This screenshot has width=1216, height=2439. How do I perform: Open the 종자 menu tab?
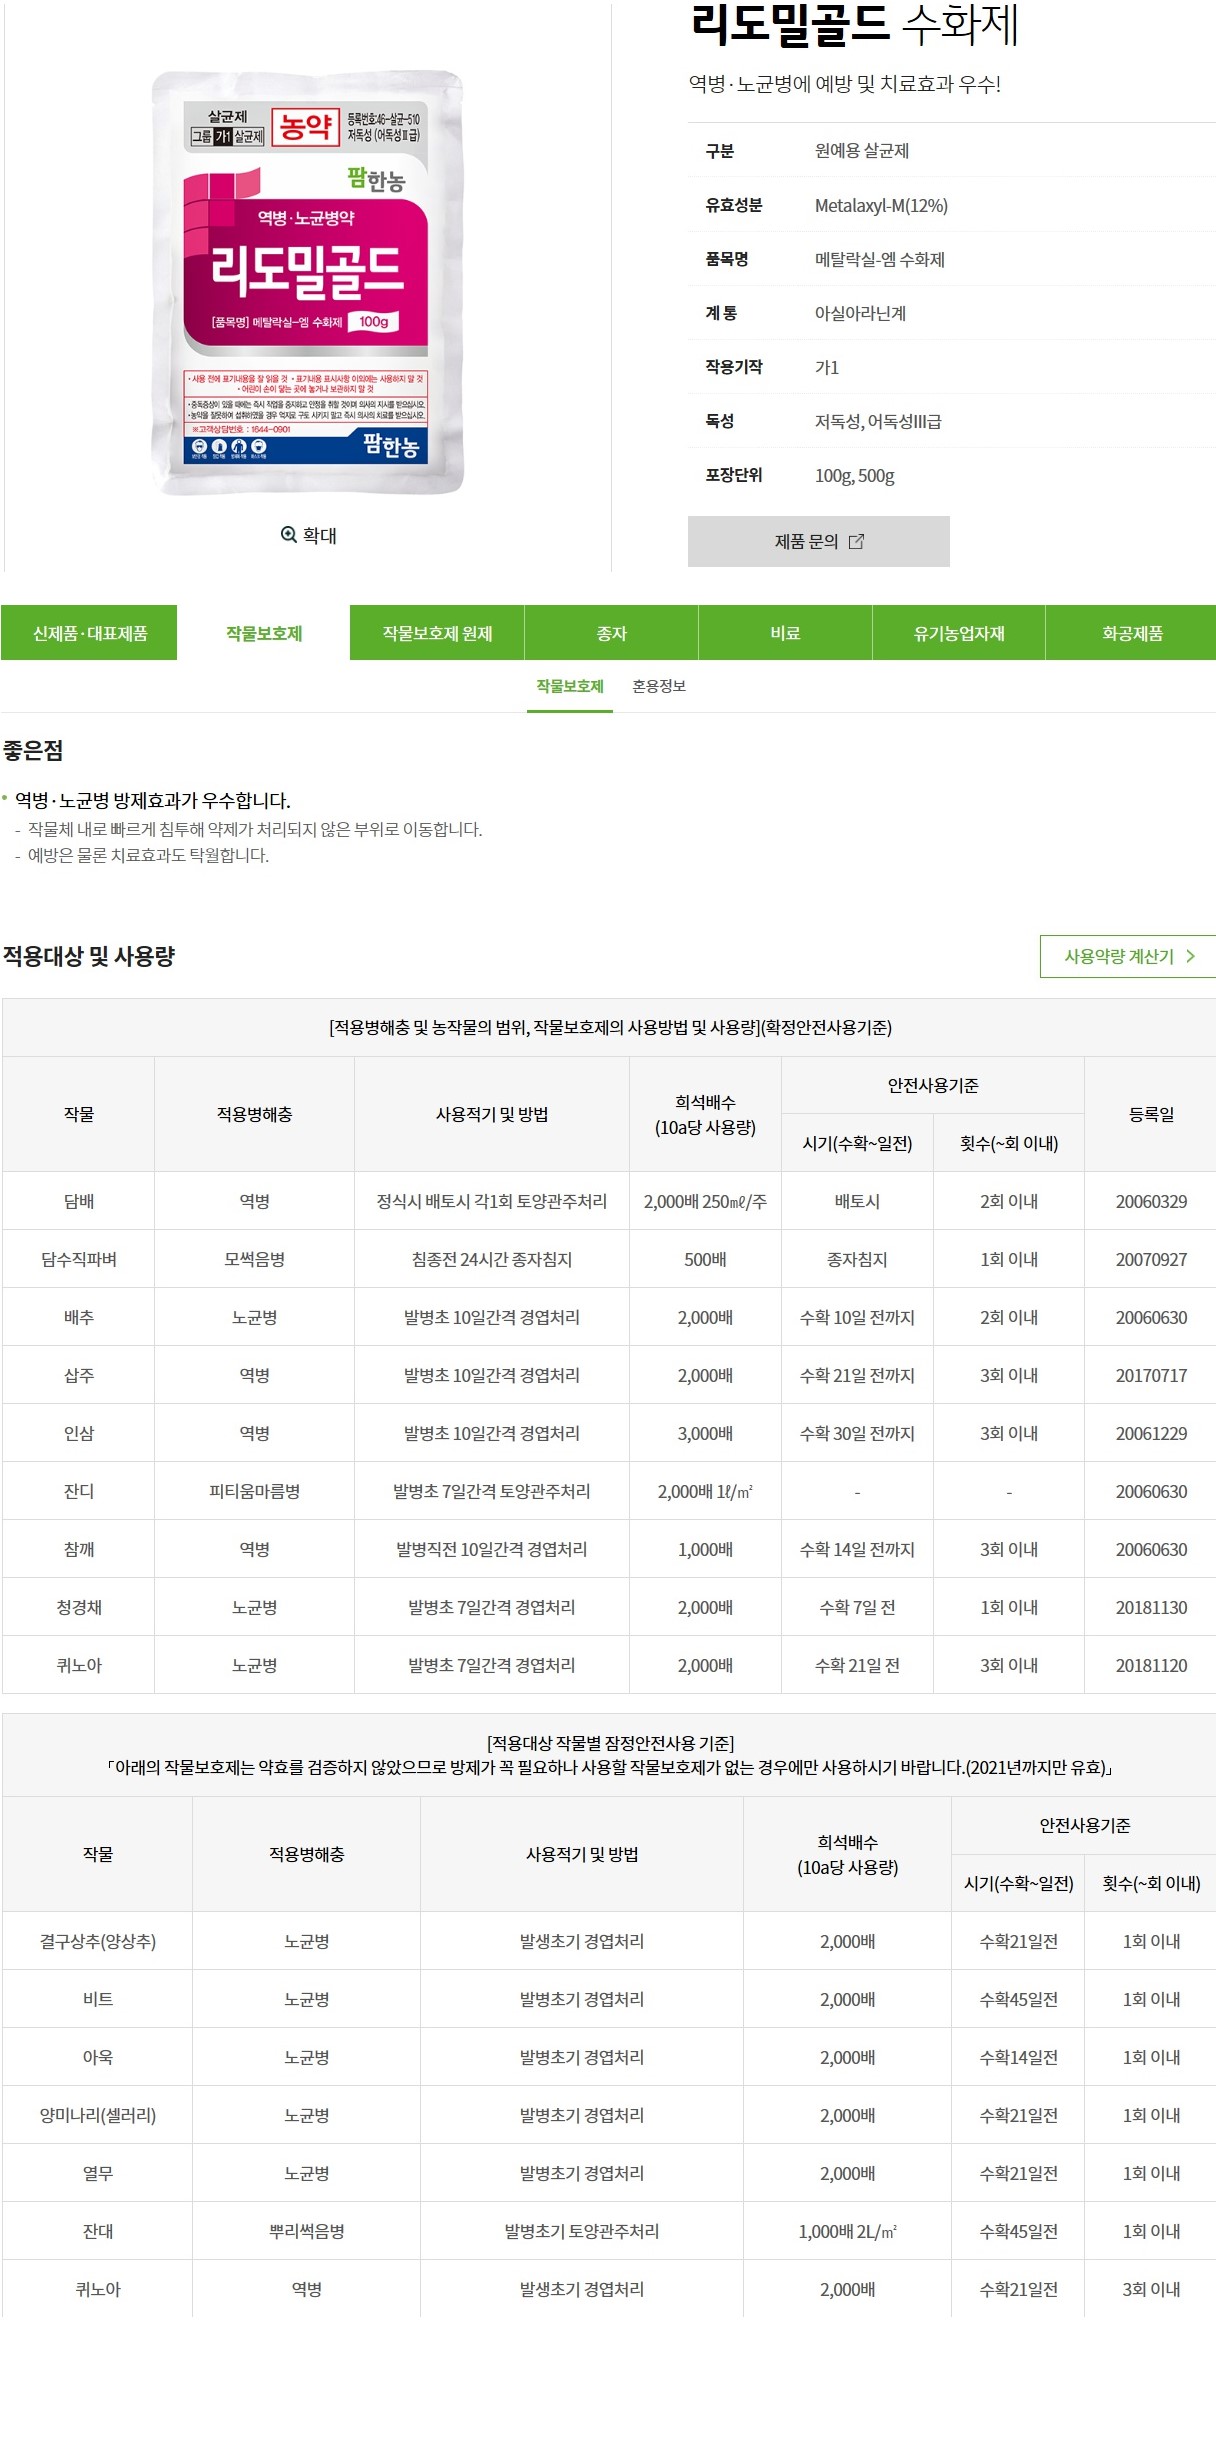(611, 633)
